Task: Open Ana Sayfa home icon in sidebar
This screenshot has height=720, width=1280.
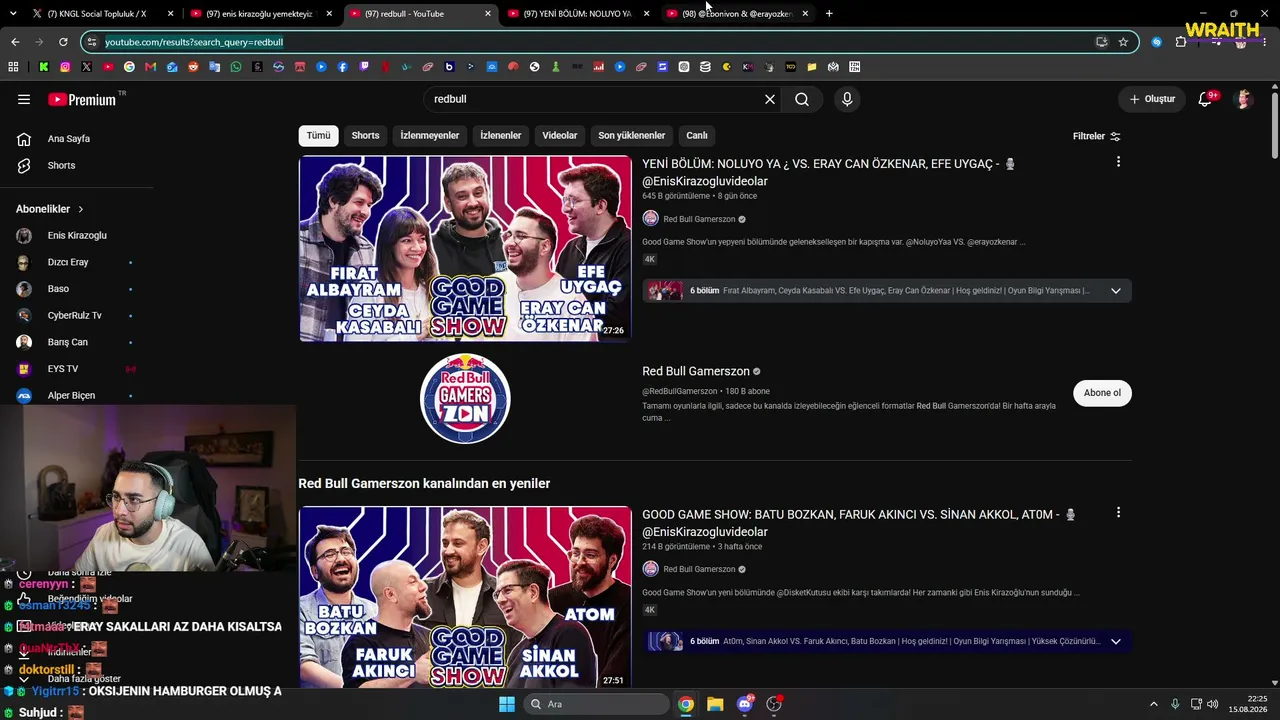Action: 24,139
